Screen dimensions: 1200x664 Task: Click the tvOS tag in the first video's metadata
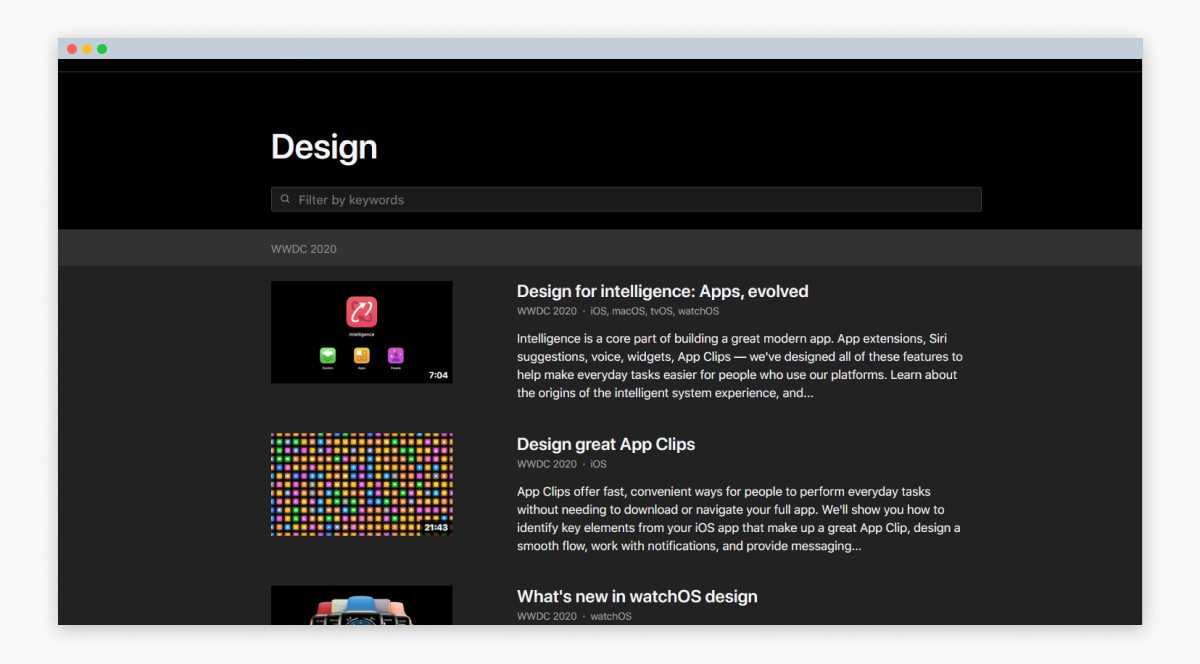pyautogui.click(x=661, y=311)
